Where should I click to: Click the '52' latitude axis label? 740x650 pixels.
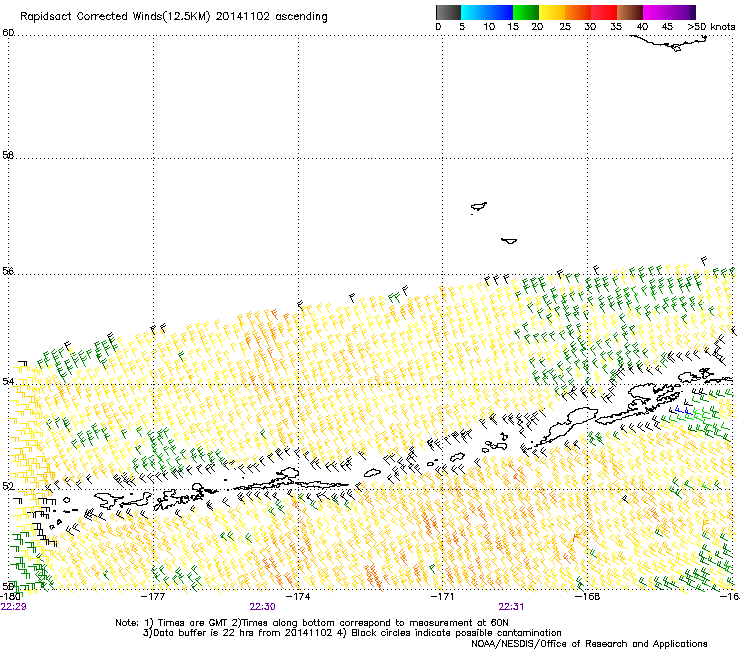8,486
